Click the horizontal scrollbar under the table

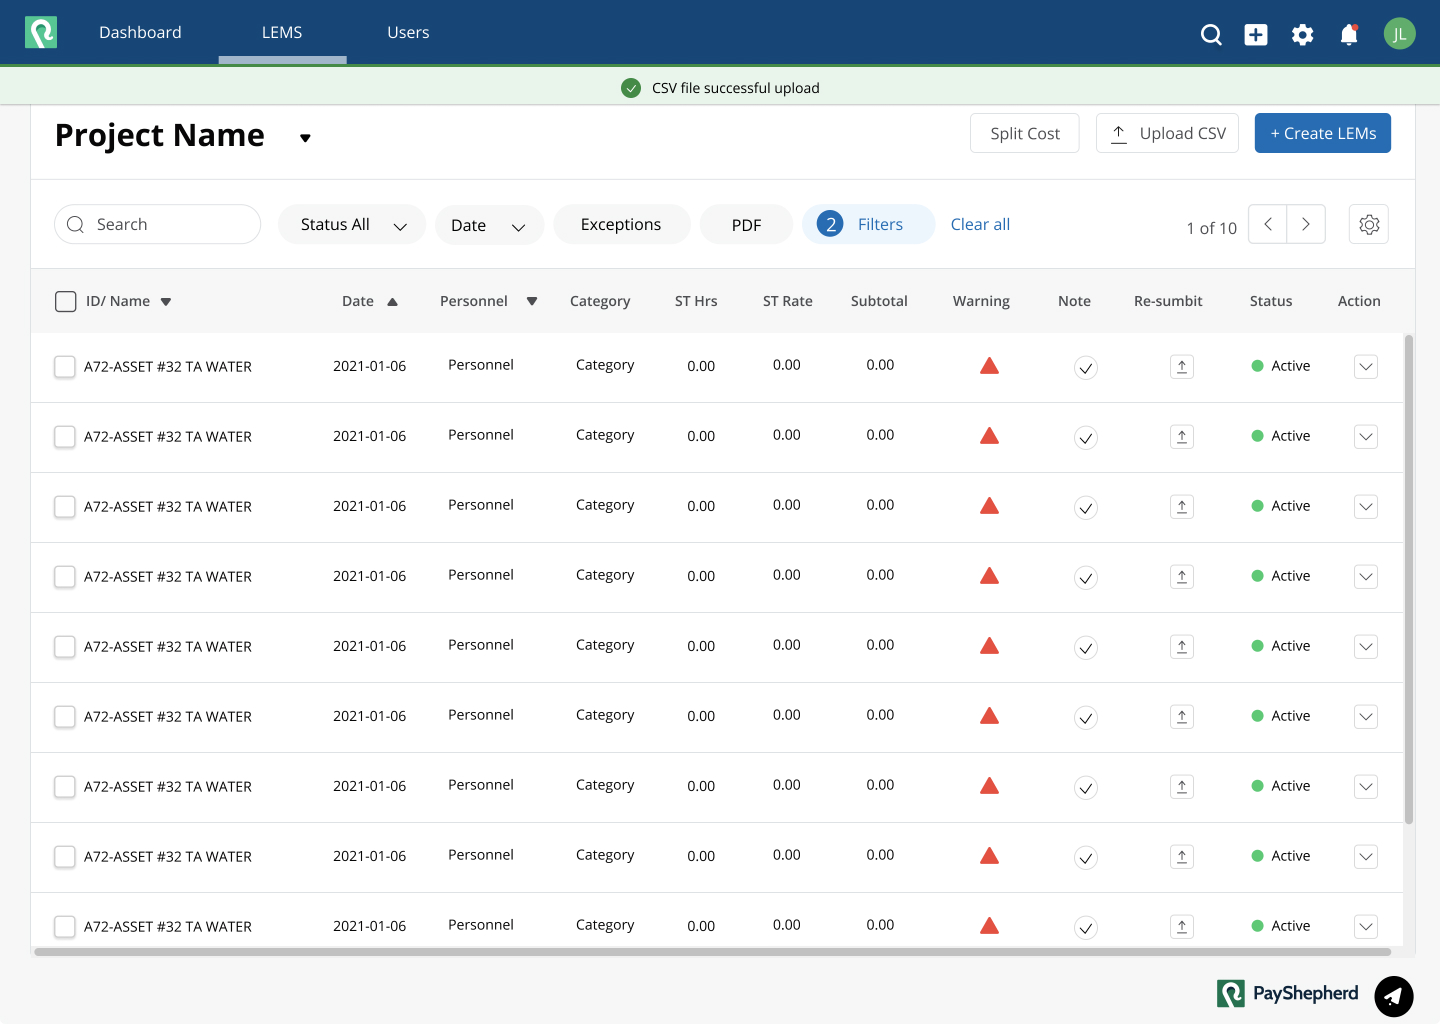coord(712,952)
